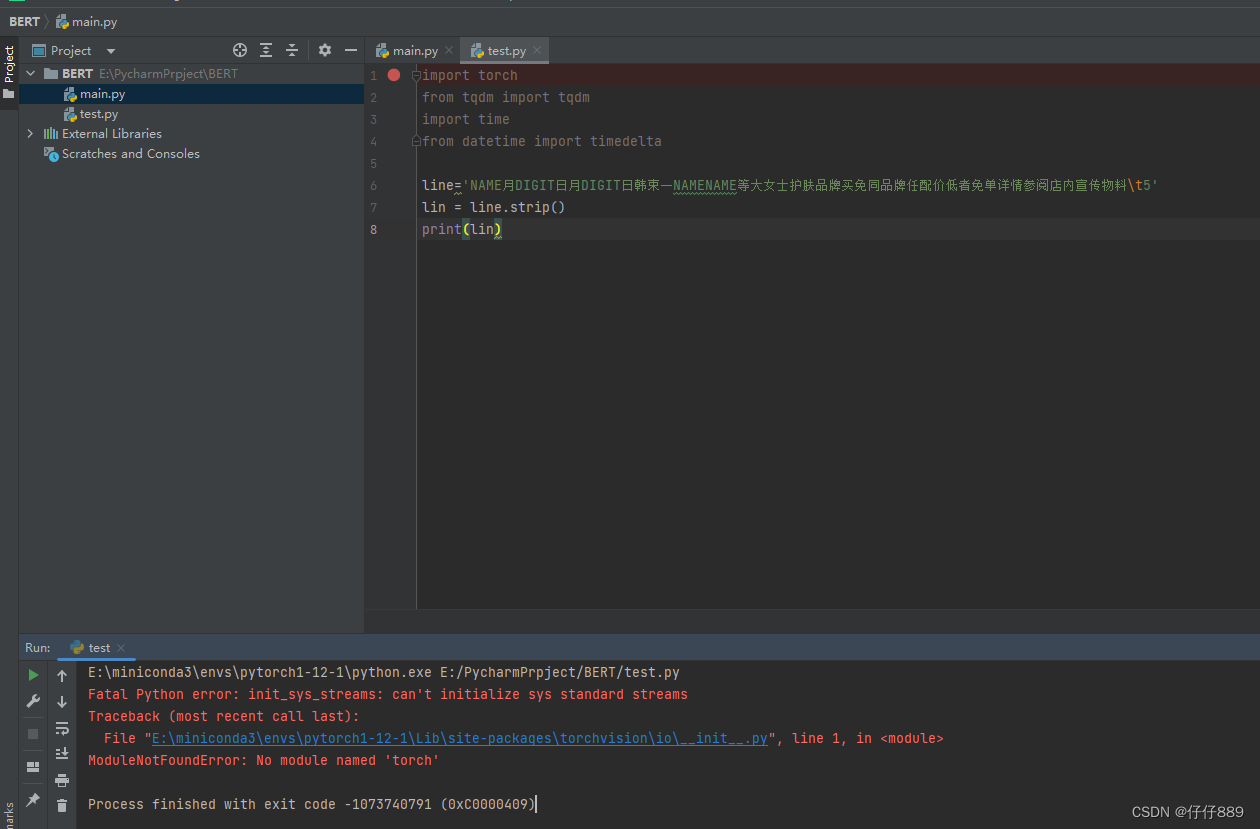The image size is (1260, 829).
Task: Expand all in Project tree
Action: 266,50
